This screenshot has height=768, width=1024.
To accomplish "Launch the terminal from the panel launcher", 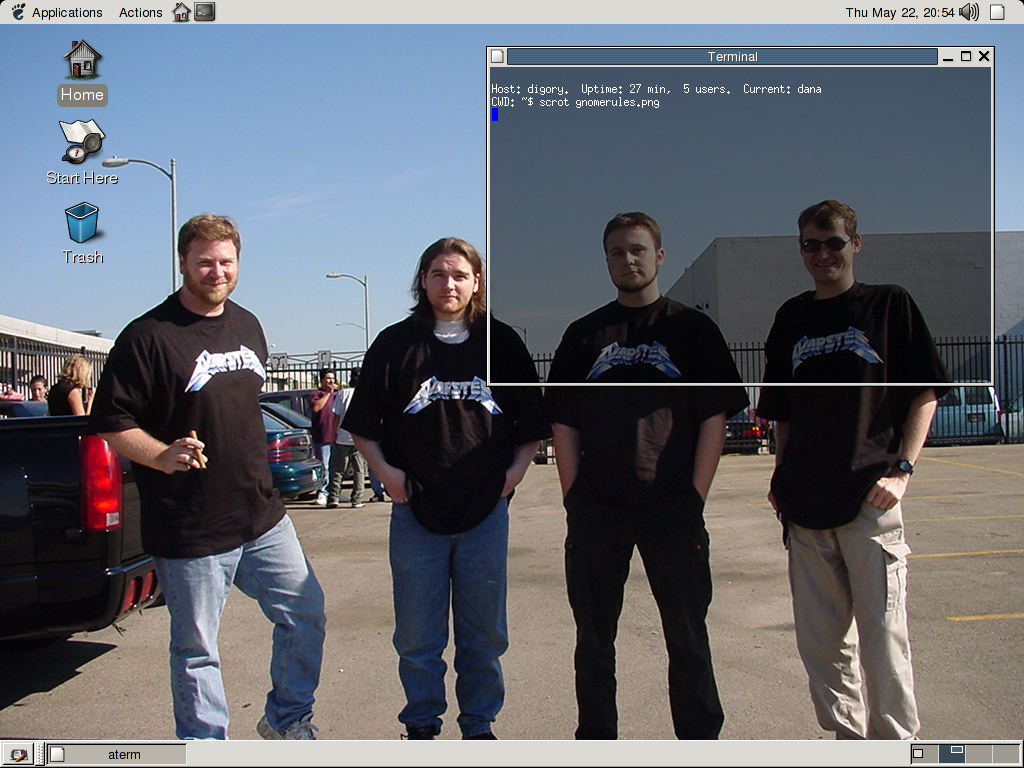I will click(x=204, y=12).
